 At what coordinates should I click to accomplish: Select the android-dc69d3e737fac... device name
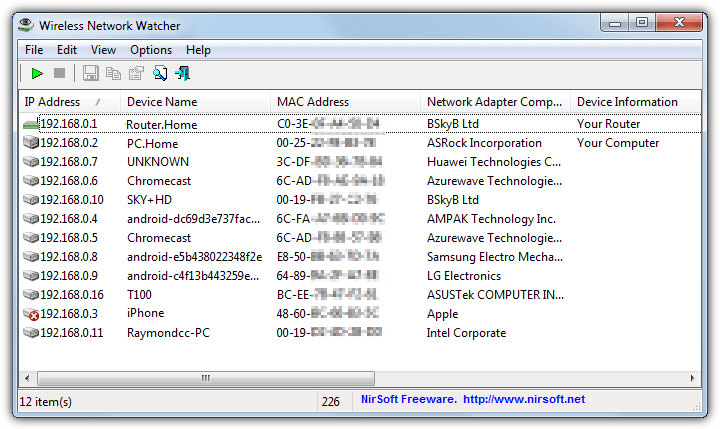click(193, 219)
